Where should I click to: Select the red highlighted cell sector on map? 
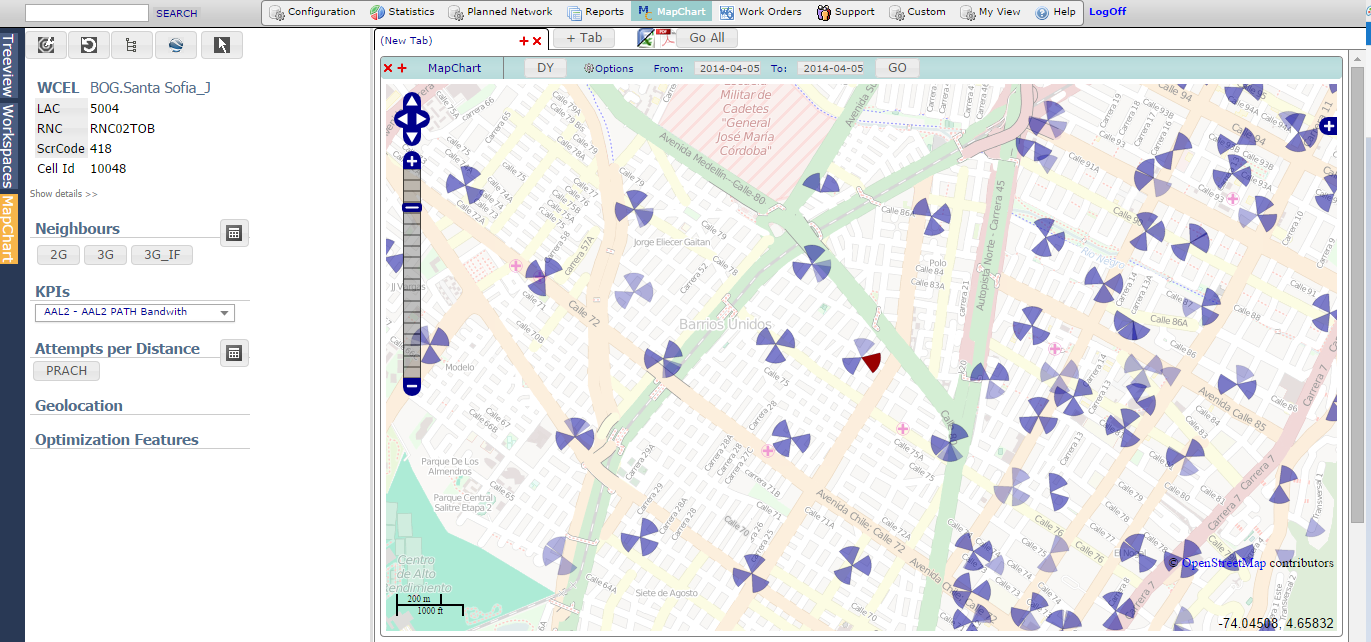871,361
